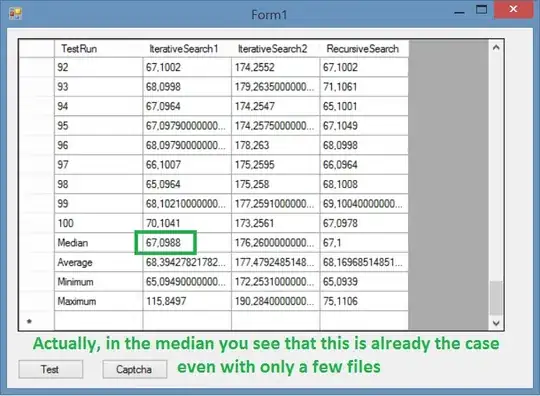Screen dimensions: 540x396
Task: Select the cell 66,0964
Action: [364, 165]
